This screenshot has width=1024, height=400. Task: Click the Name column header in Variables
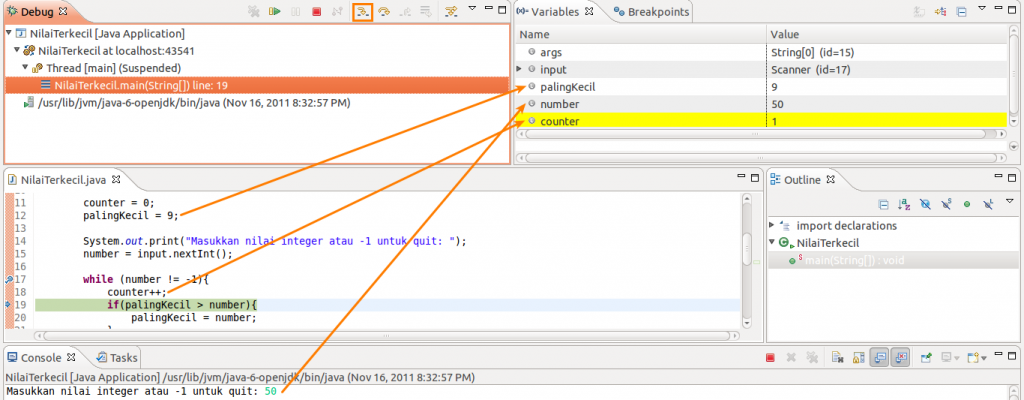point(640,34)
